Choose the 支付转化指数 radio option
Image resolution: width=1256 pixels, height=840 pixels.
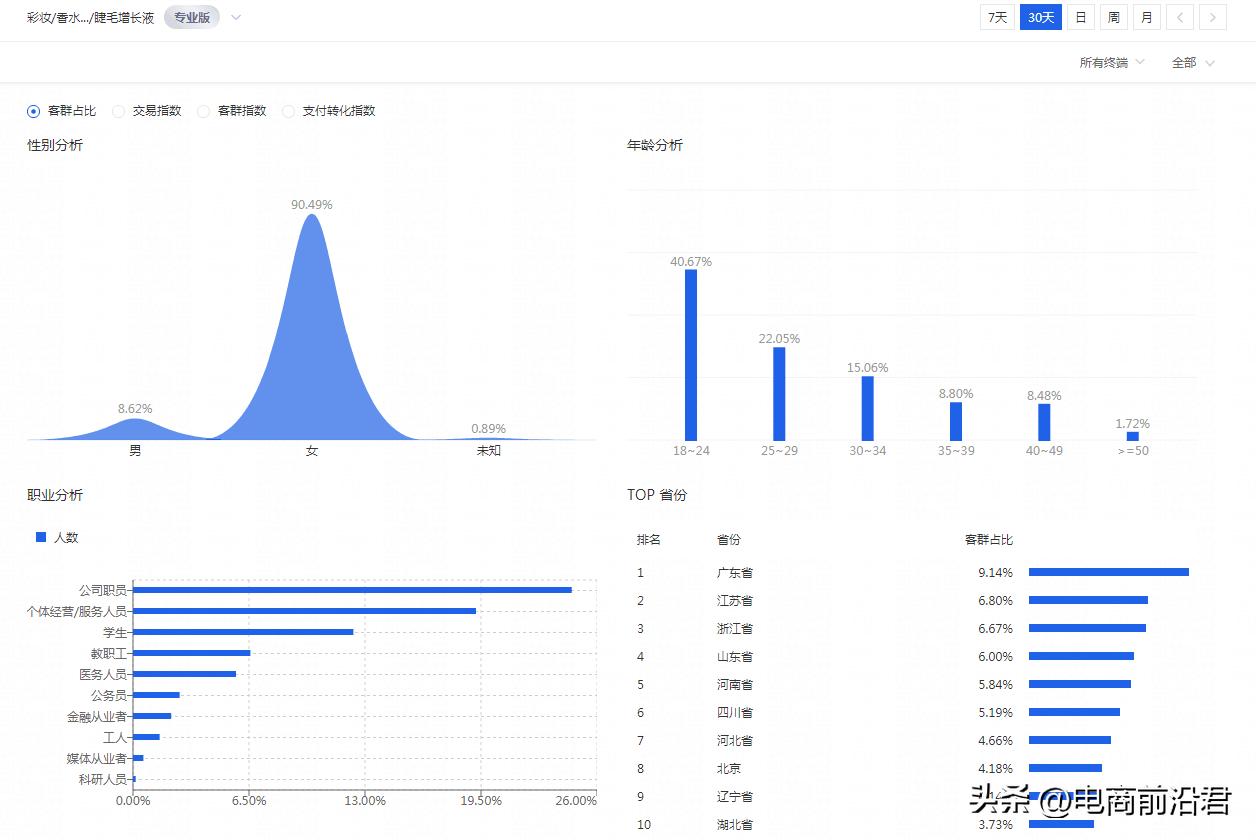[289, 111]
